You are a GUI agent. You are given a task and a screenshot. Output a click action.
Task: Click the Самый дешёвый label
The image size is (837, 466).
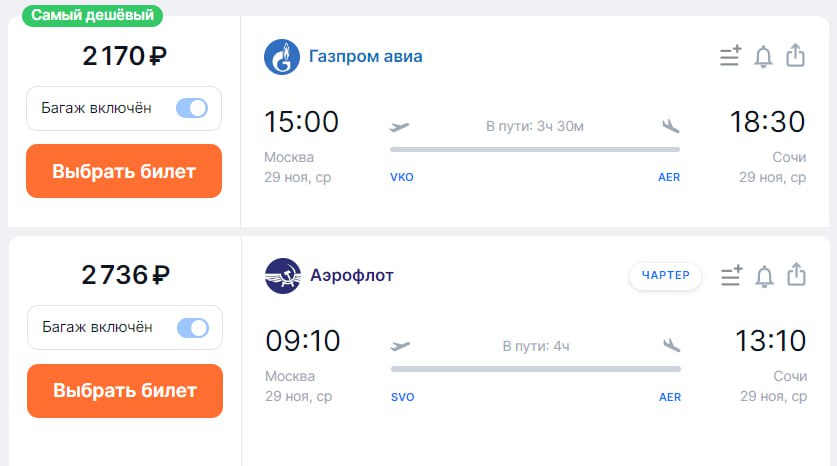(x=92, y=15)
